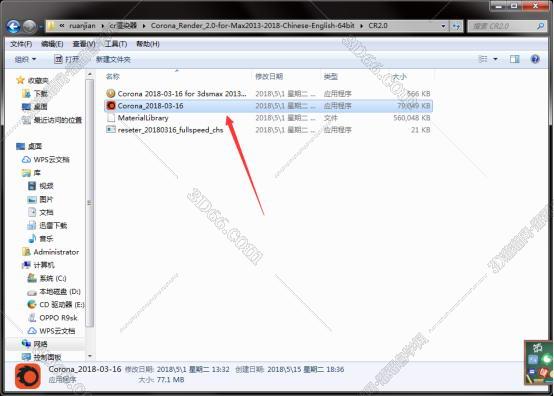The width and height of the screenshot is (554, 396).
Task: Select 控制面板 in navigation pane
Action: click(x=47, y=357)
